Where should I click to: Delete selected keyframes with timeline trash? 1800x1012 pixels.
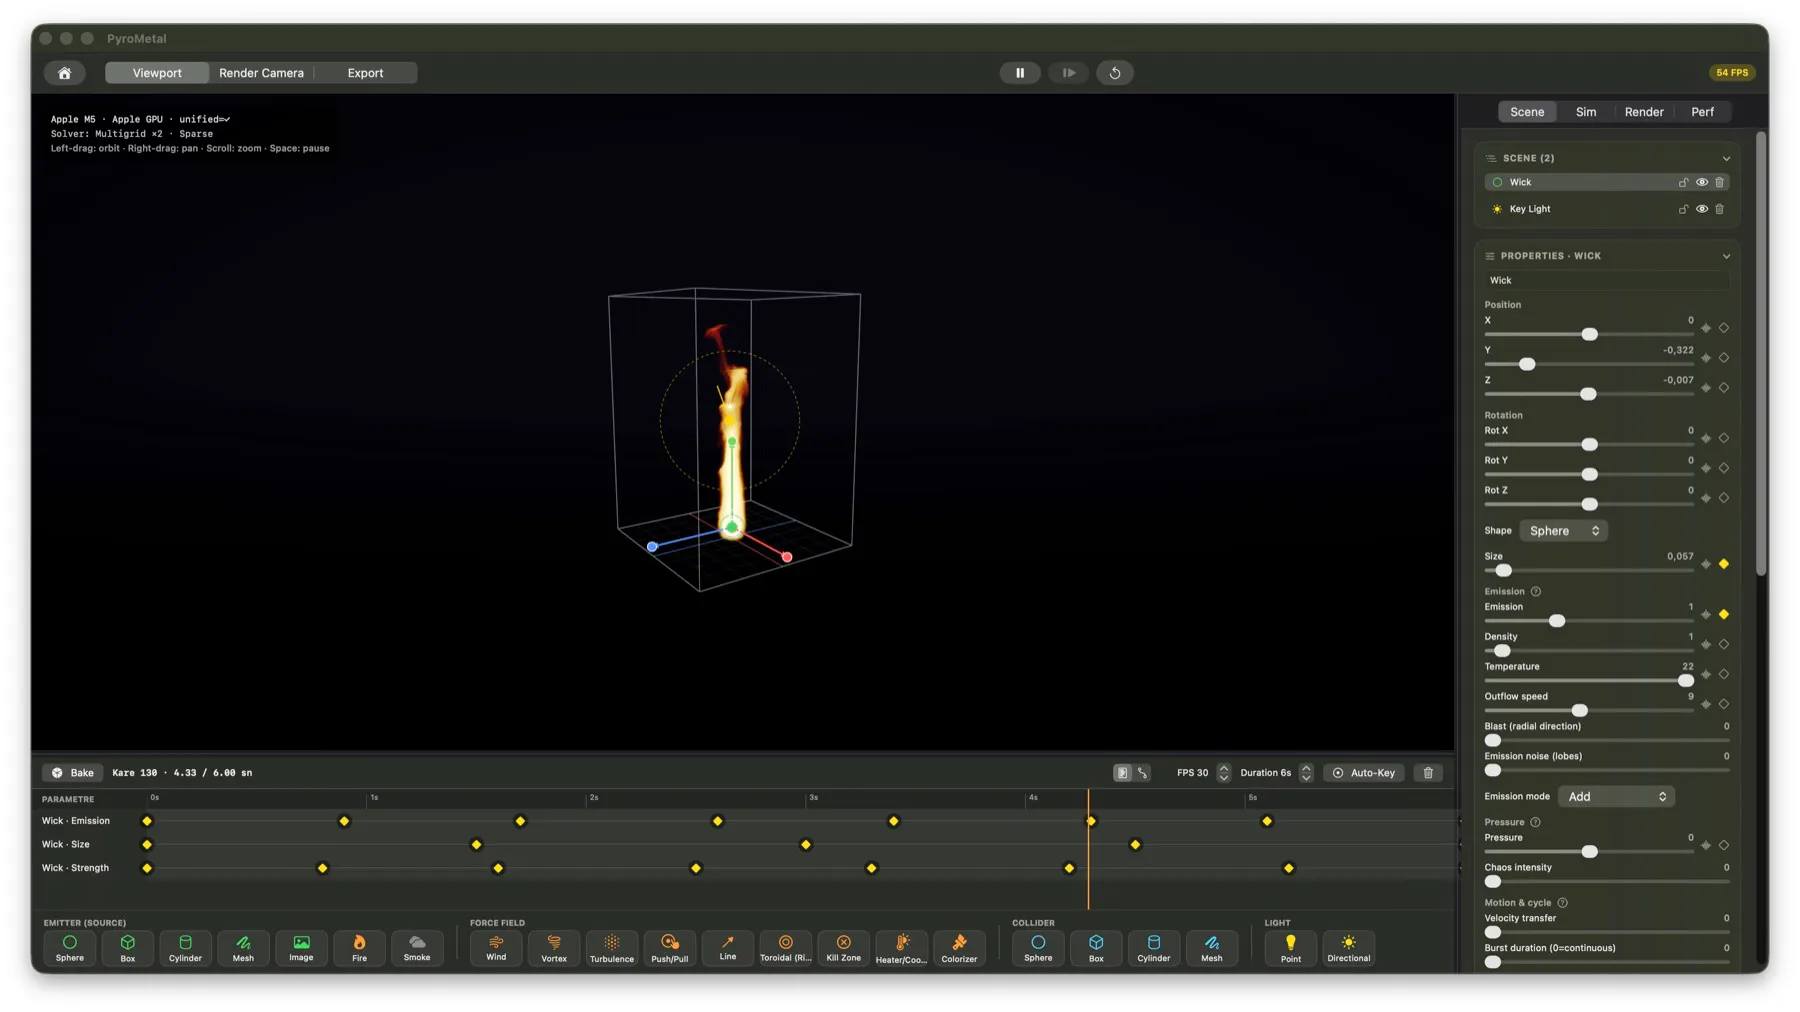[x=1428, y=773]
